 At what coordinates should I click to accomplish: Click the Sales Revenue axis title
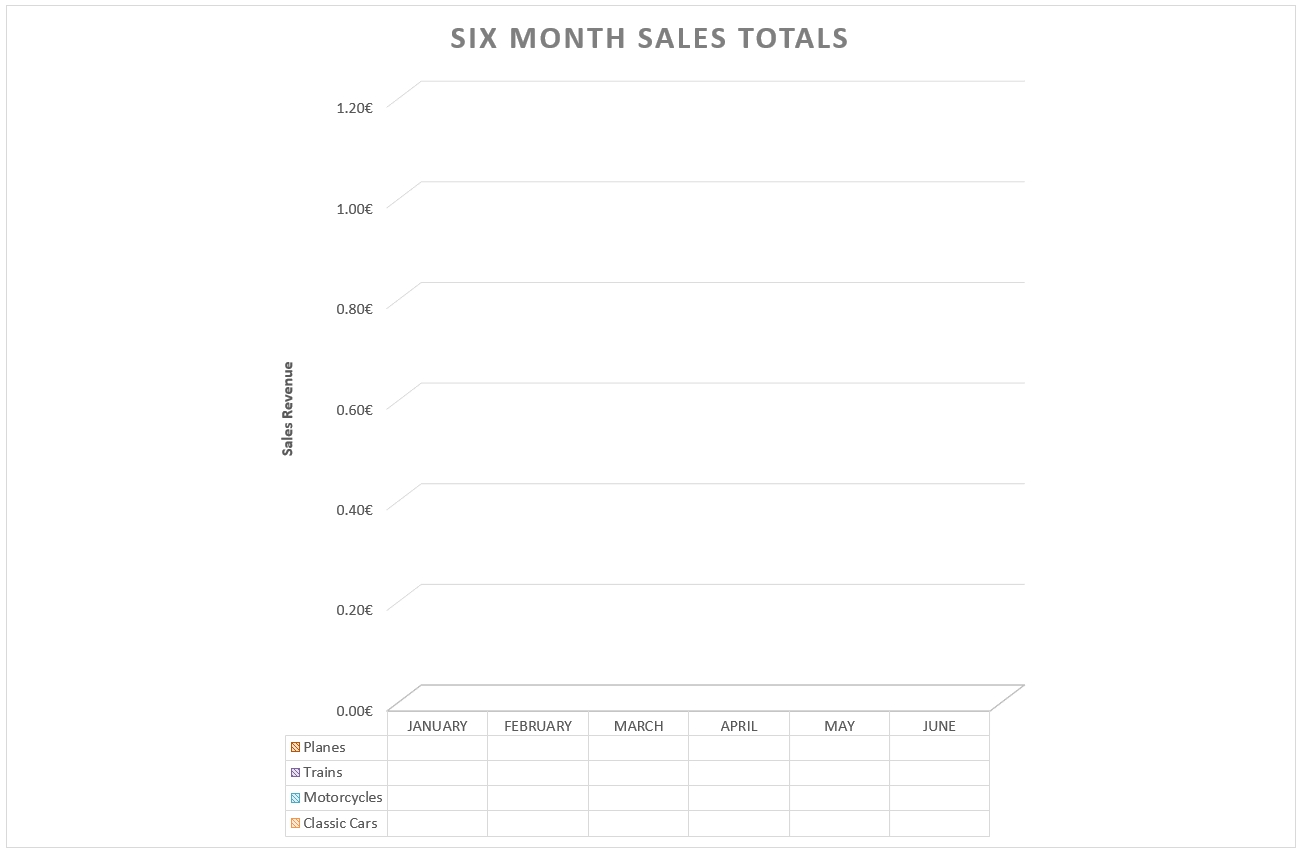pyautogui.click(x=288, y=409)
